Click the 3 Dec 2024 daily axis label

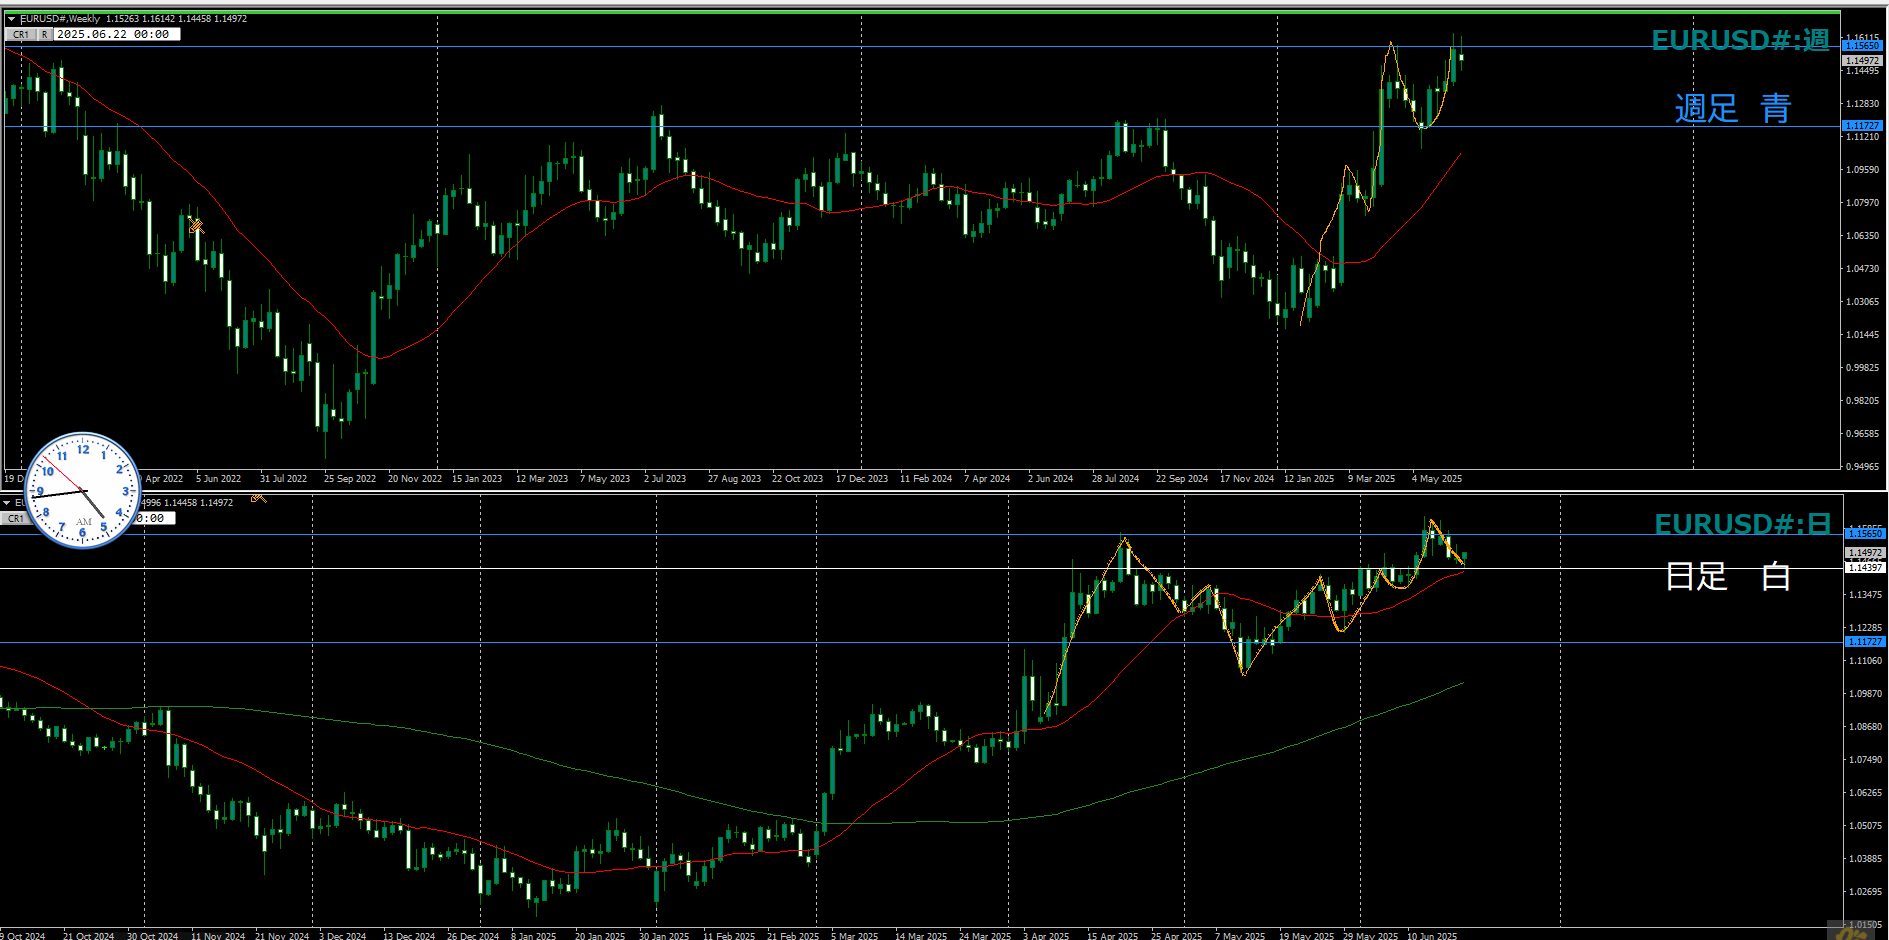[342, 936]
